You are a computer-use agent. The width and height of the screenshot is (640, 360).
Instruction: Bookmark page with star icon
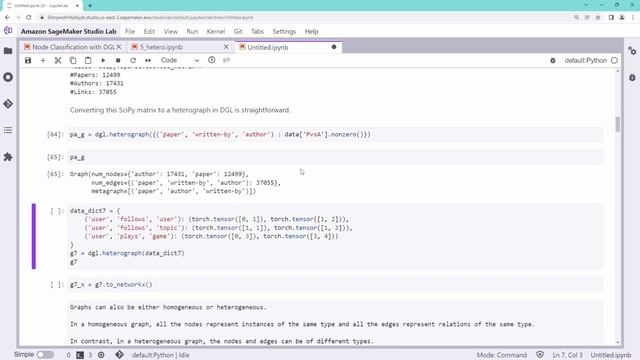click(x=598, y=18)
